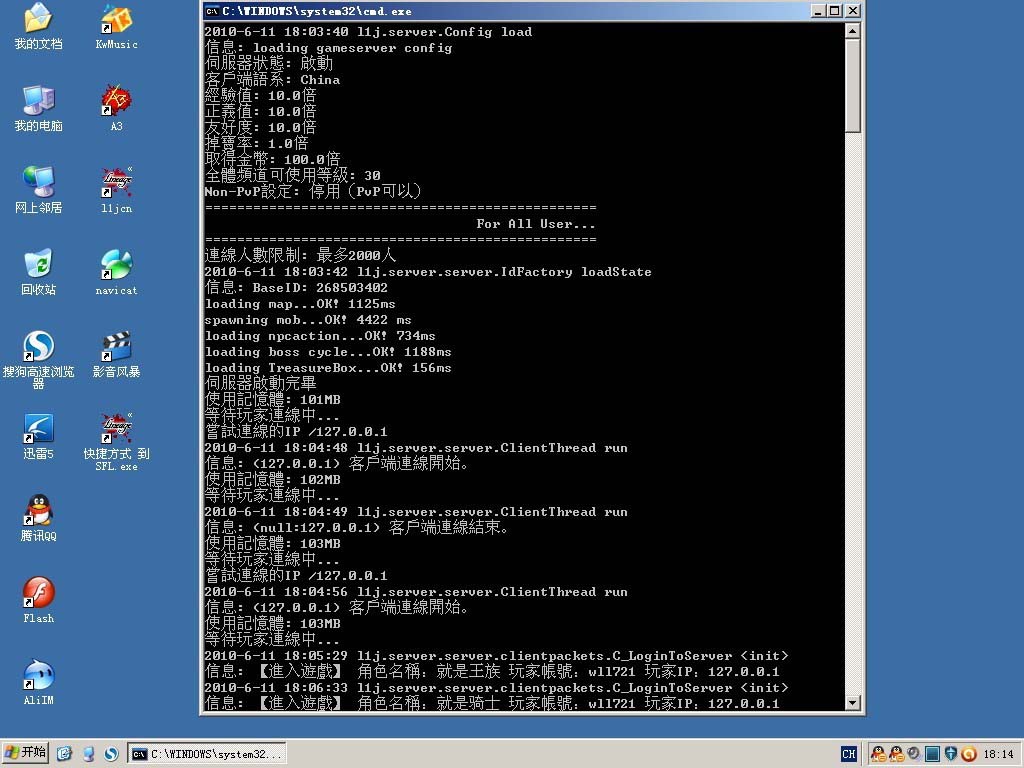This screenshot has width=1024, height=768.
Task: Launch the 腾讯QQ desktop icon
Action: [x=38, y=510]
